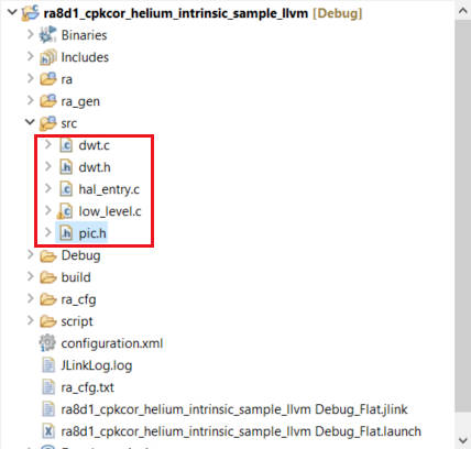Select the script folder
Screen dimensions: 471x449
click(77, 321)
